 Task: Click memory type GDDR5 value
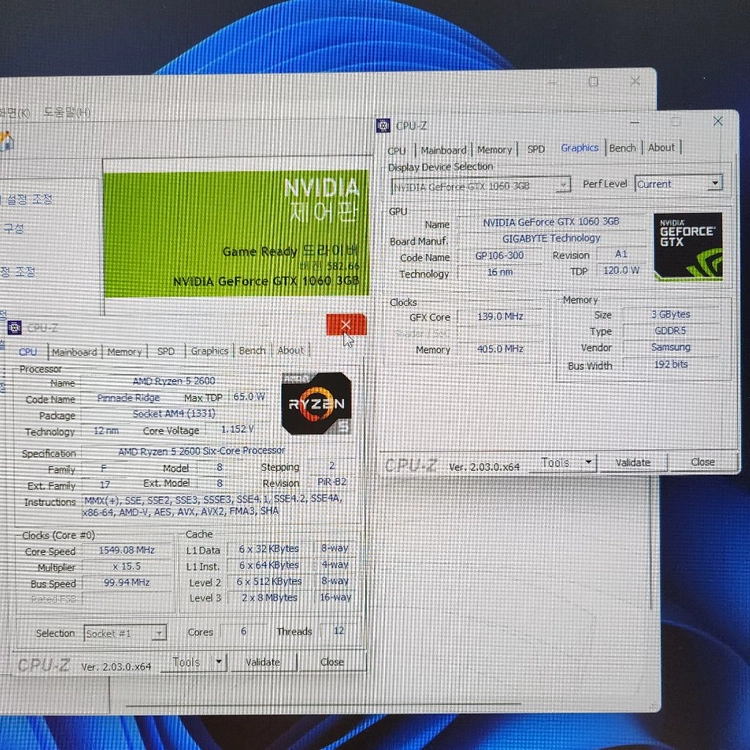click(671, 331)
